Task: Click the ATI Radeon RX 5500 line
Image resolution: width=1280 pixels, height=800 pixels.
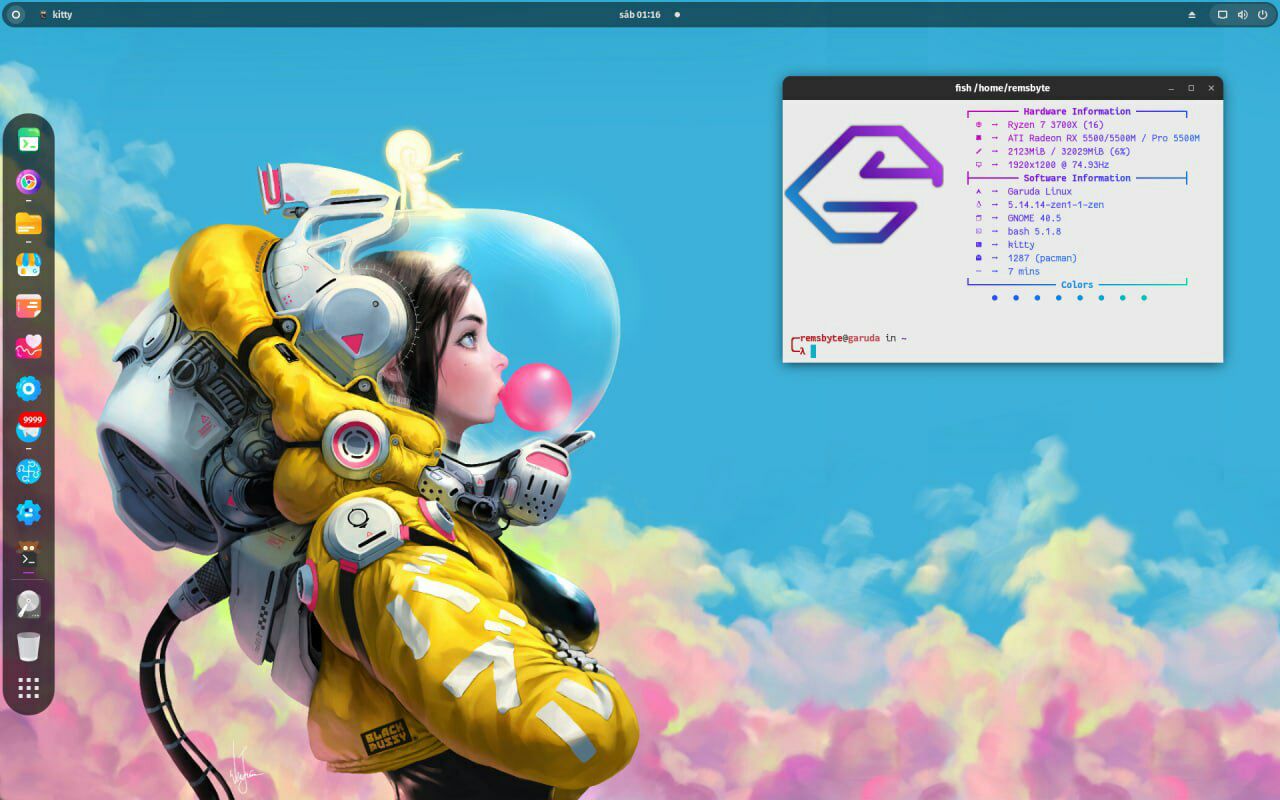Action: 1103,138
